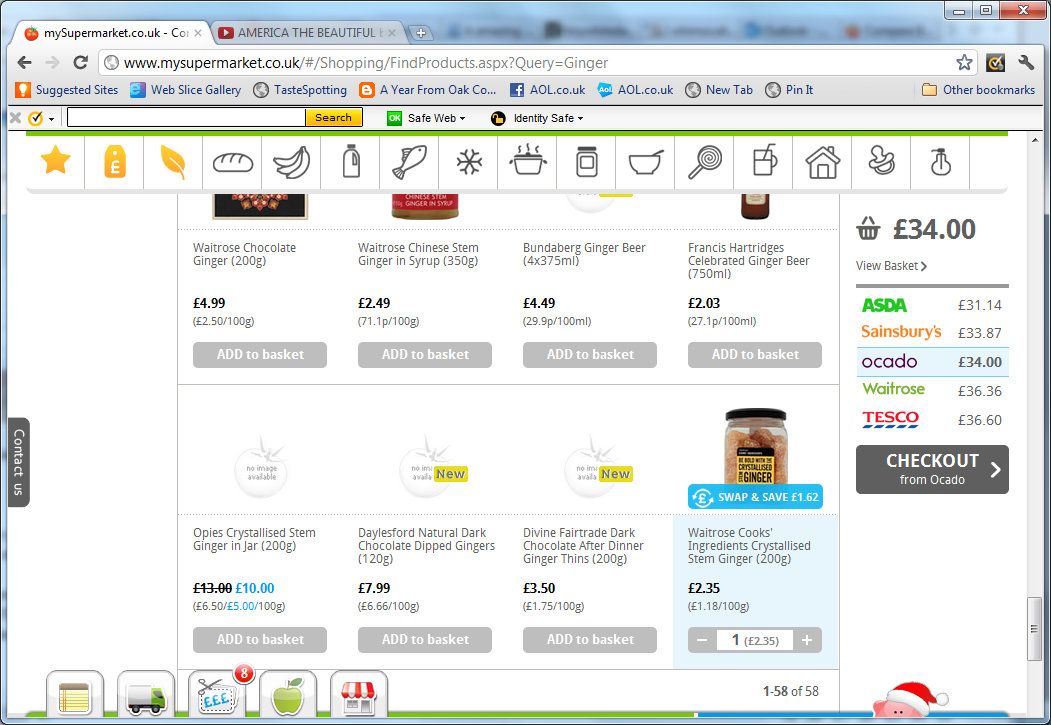The height and width of the screenshot is (725, 1051).
Task: Select the drink cup with straw category
Action: (763, 161)
